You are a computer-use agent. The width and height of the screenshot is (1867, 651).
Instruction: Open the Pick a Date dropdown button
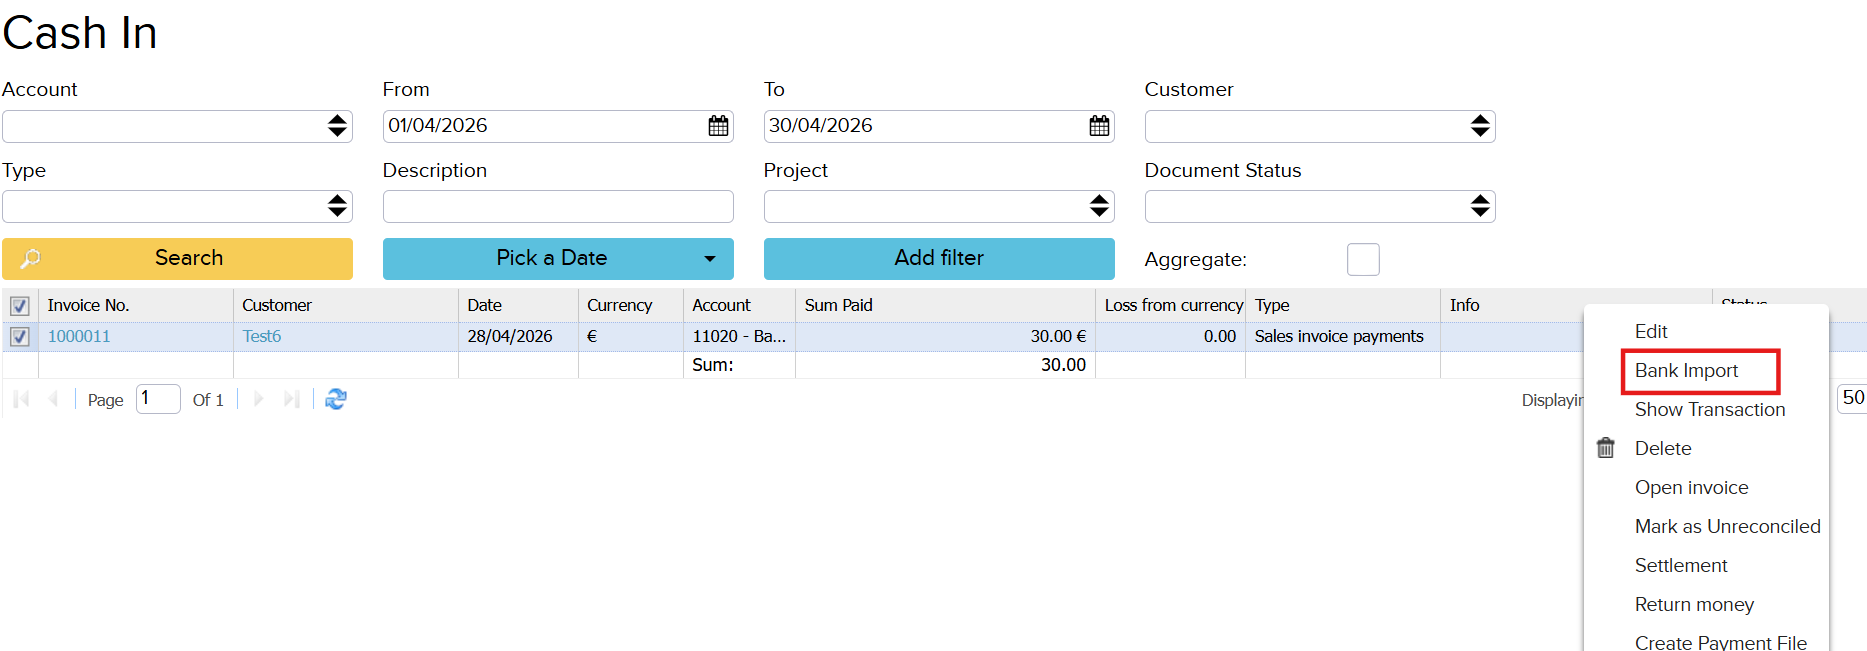pyautogui.click(x=557, y=258)
